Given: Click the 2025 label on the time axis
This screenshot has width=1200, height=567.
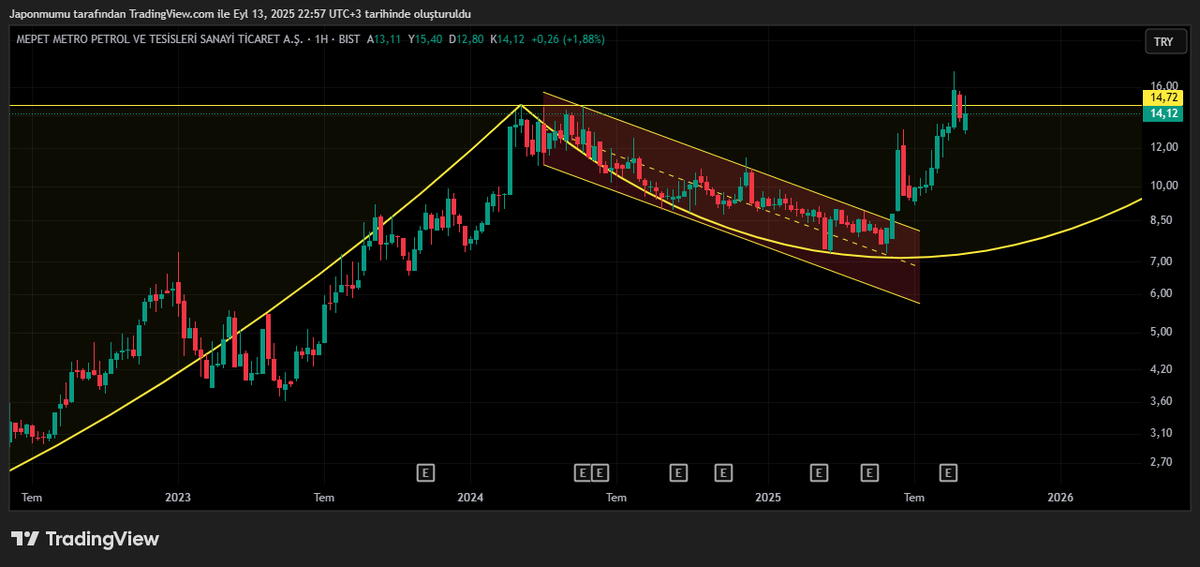Looking at the screenshot, I should coord(767,497).
